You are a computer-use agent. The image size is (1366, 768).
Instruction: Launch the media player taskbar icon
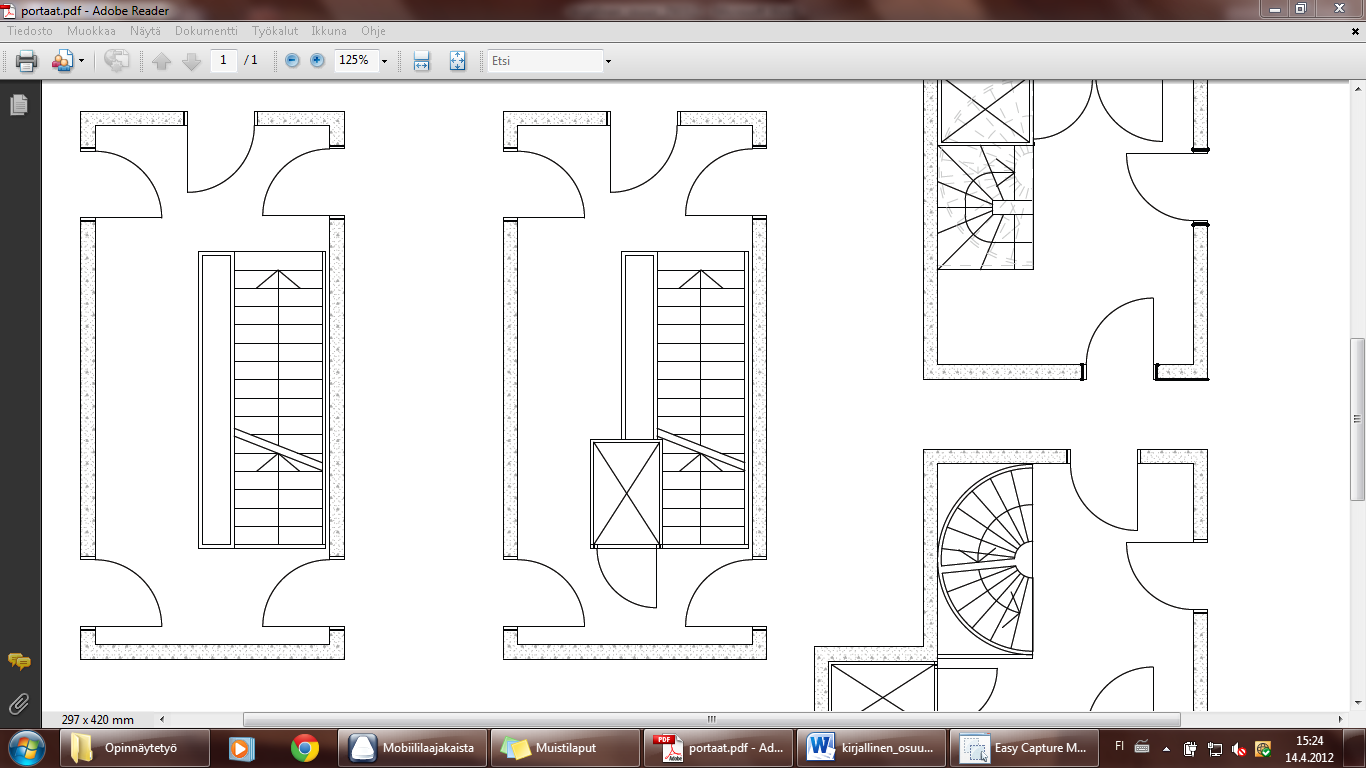pyautogui.click(x=240, y=747)
